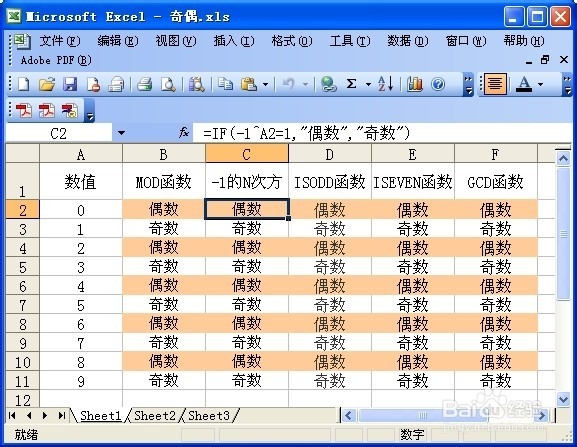Click the Chart Wizard icon
577x447 pixels.
(x=415, y=84)
